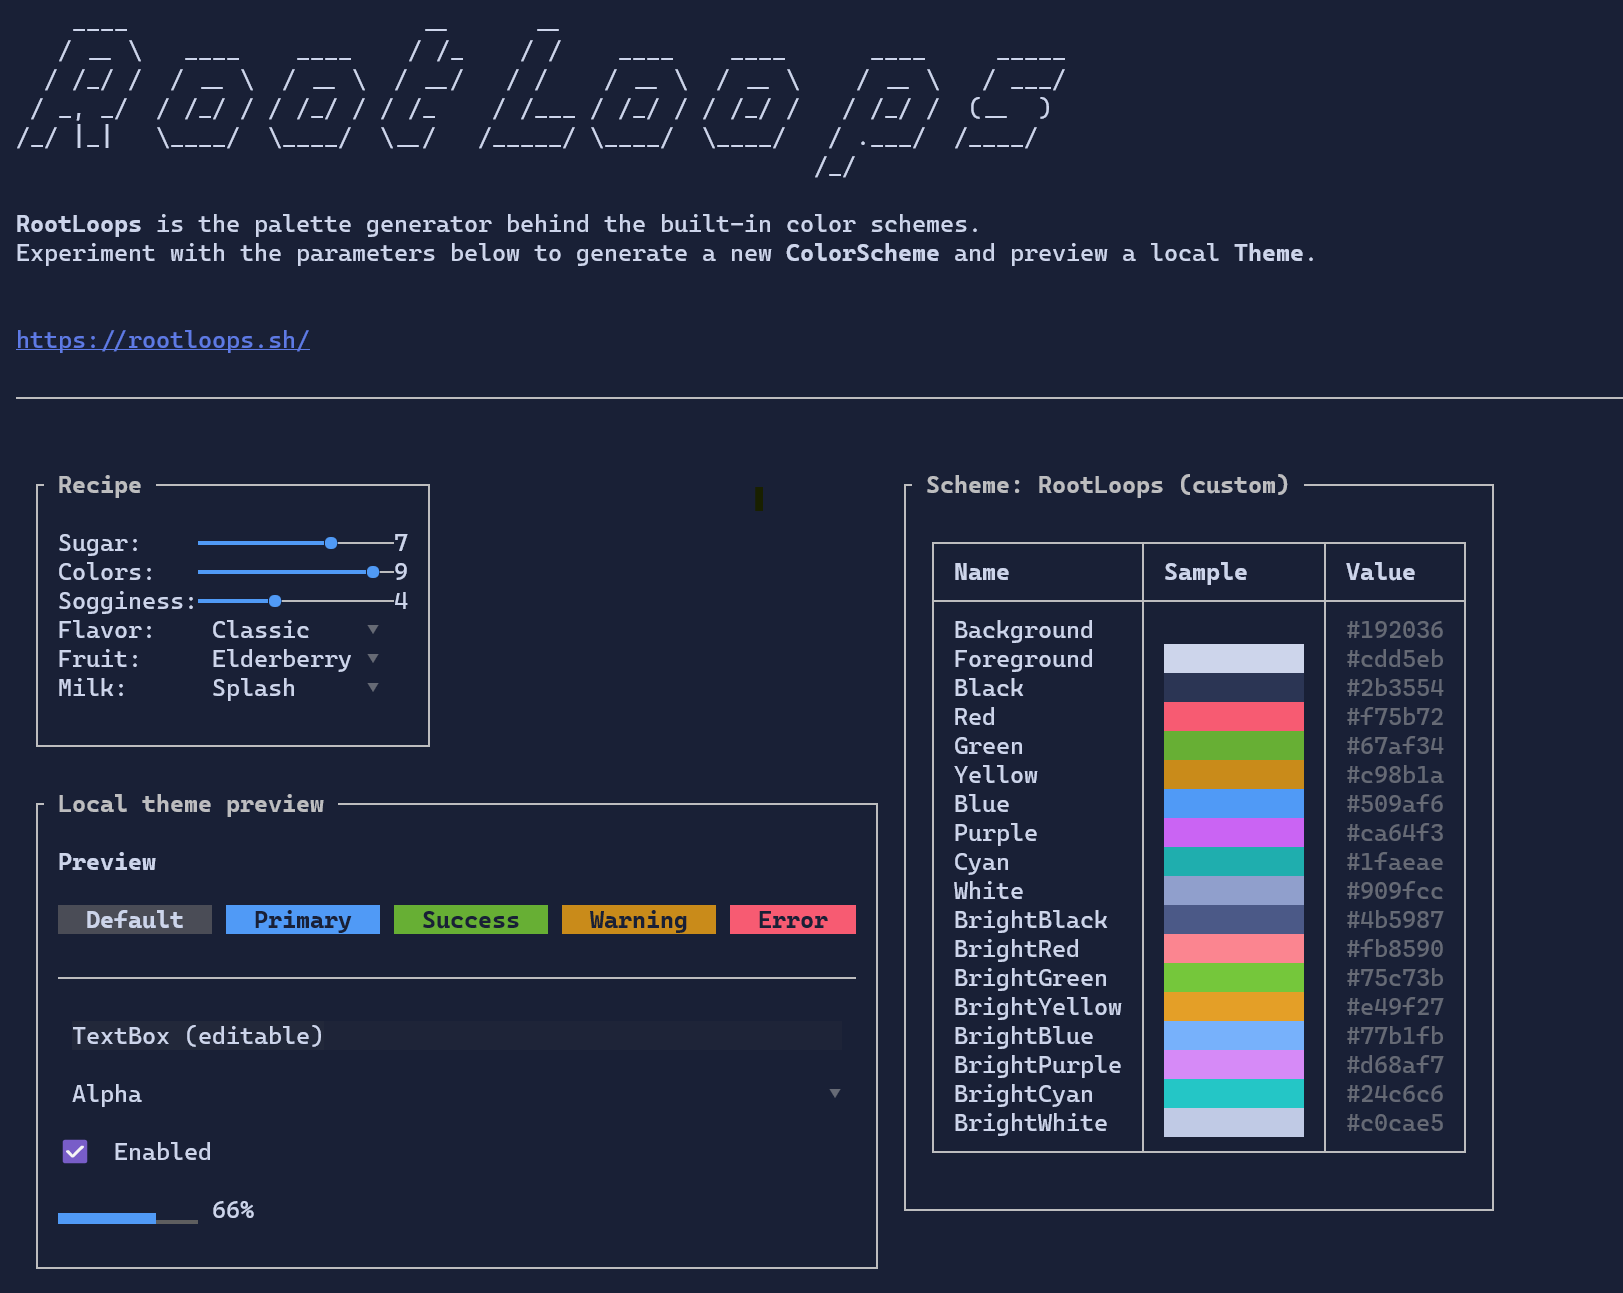Select the Background hex value #192036

tap(1394, 630)
